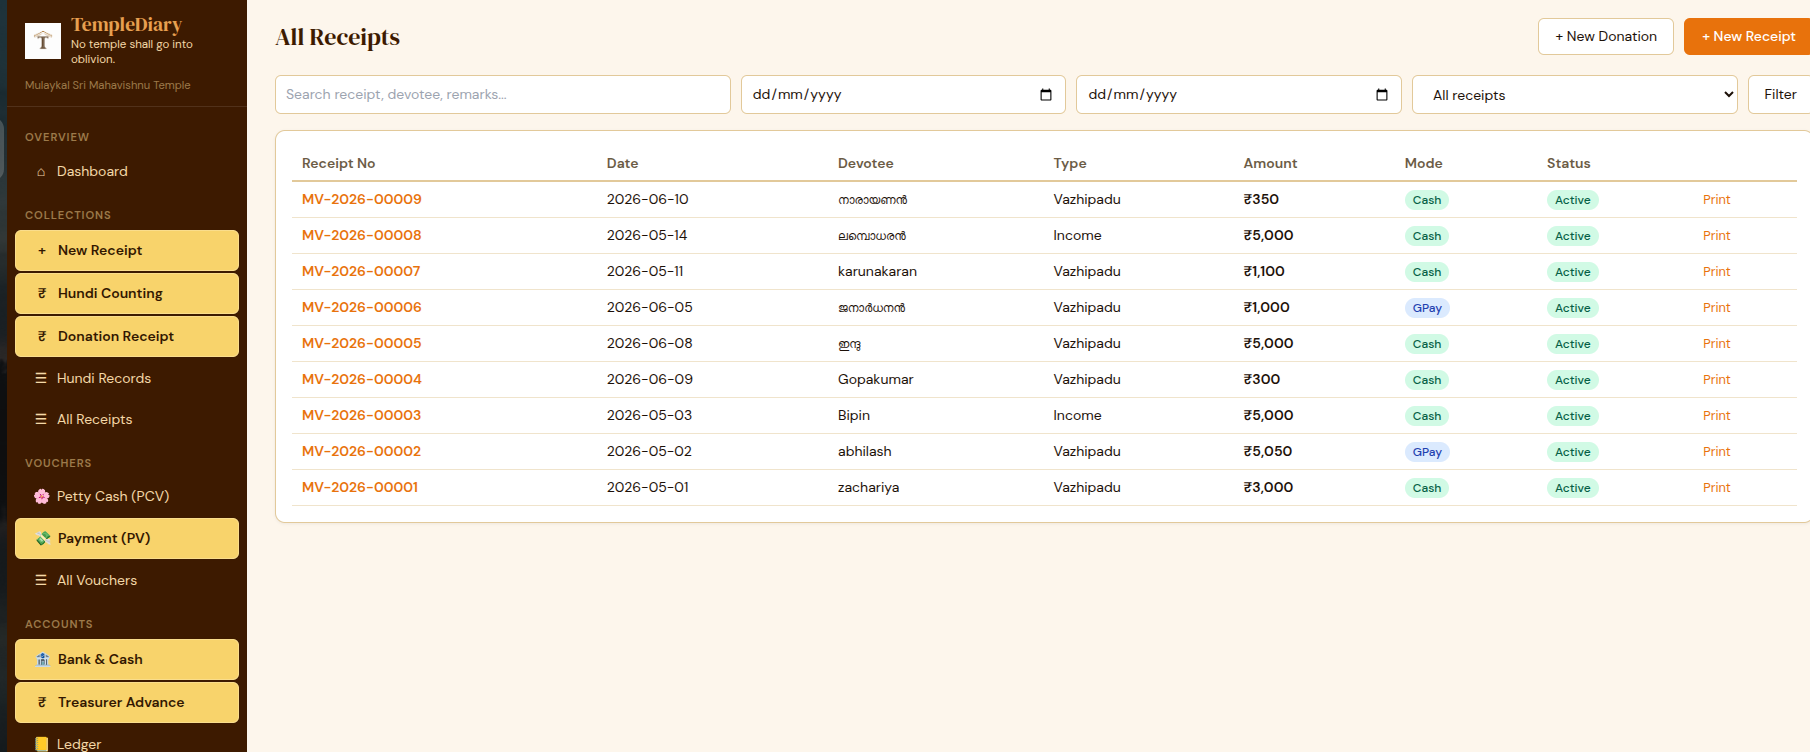
Task: Click the Amount column header
Action: pos(1270,164)
